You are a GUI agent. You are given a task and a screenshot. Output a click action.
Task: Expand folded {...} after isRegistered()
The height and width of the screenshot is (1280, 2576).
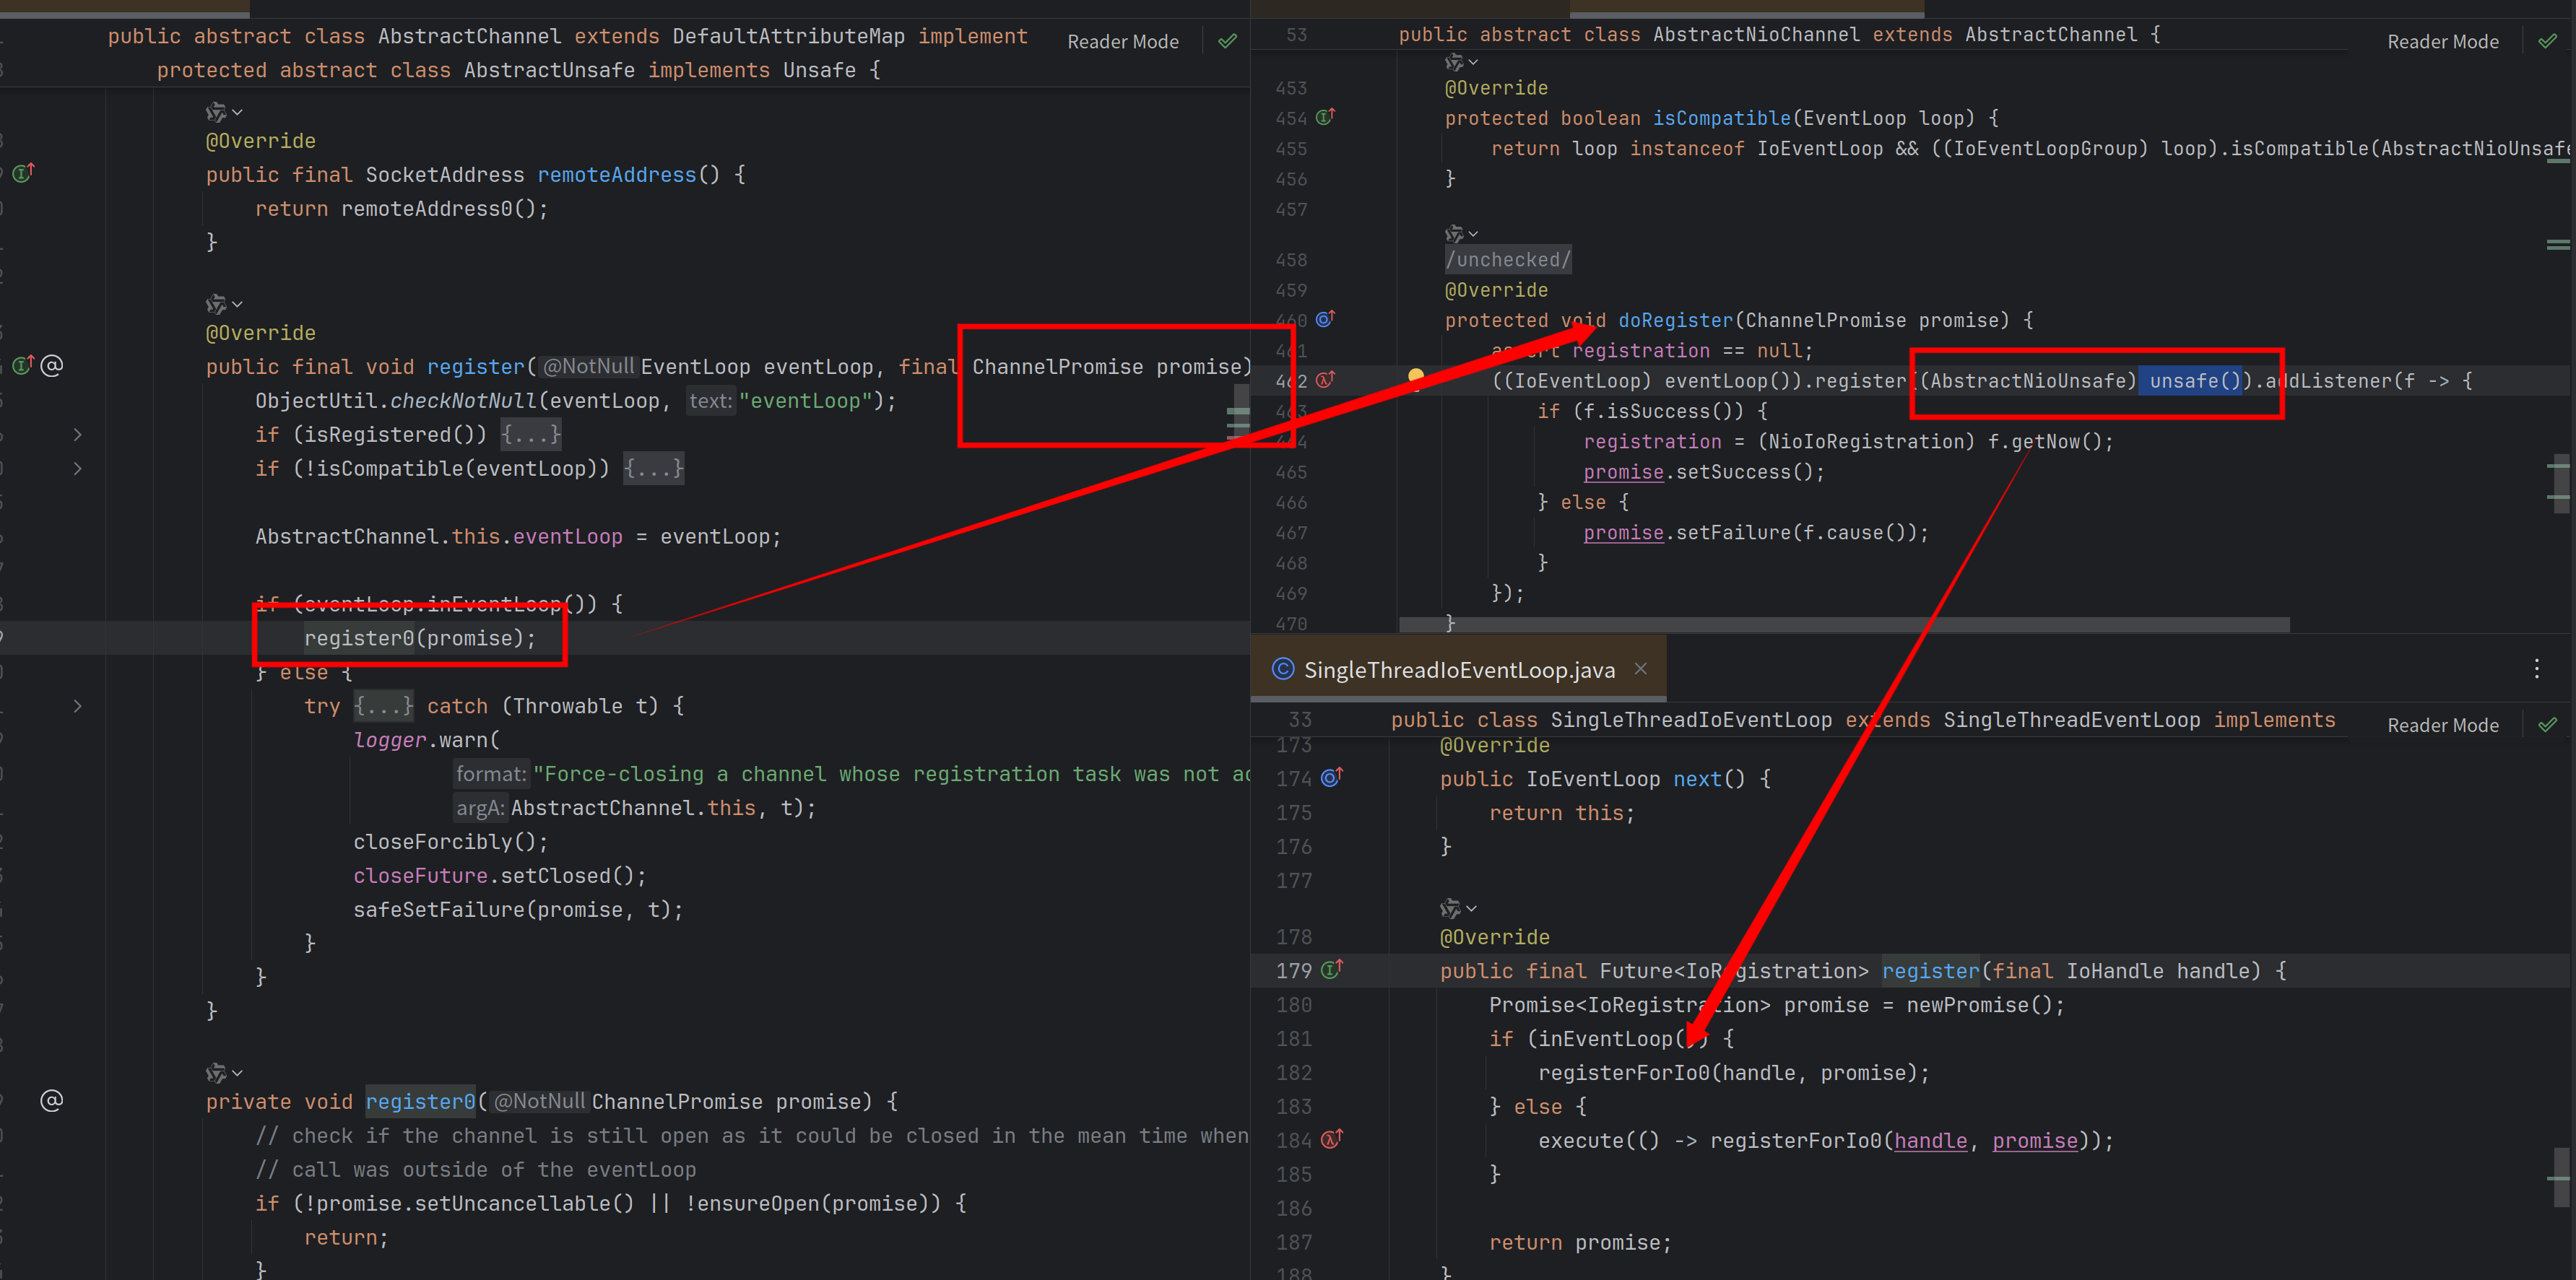click(531, 435)
